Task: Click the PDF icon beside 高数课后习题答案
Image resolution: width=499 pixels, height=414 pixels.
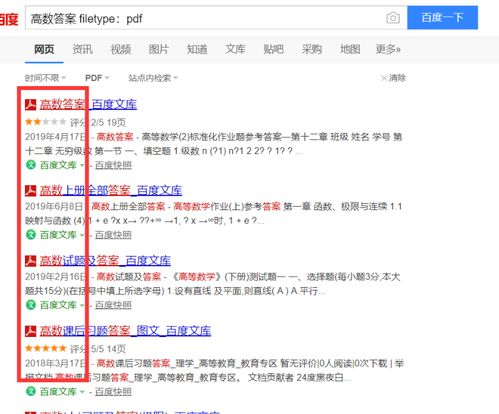Action: (31, 331)
